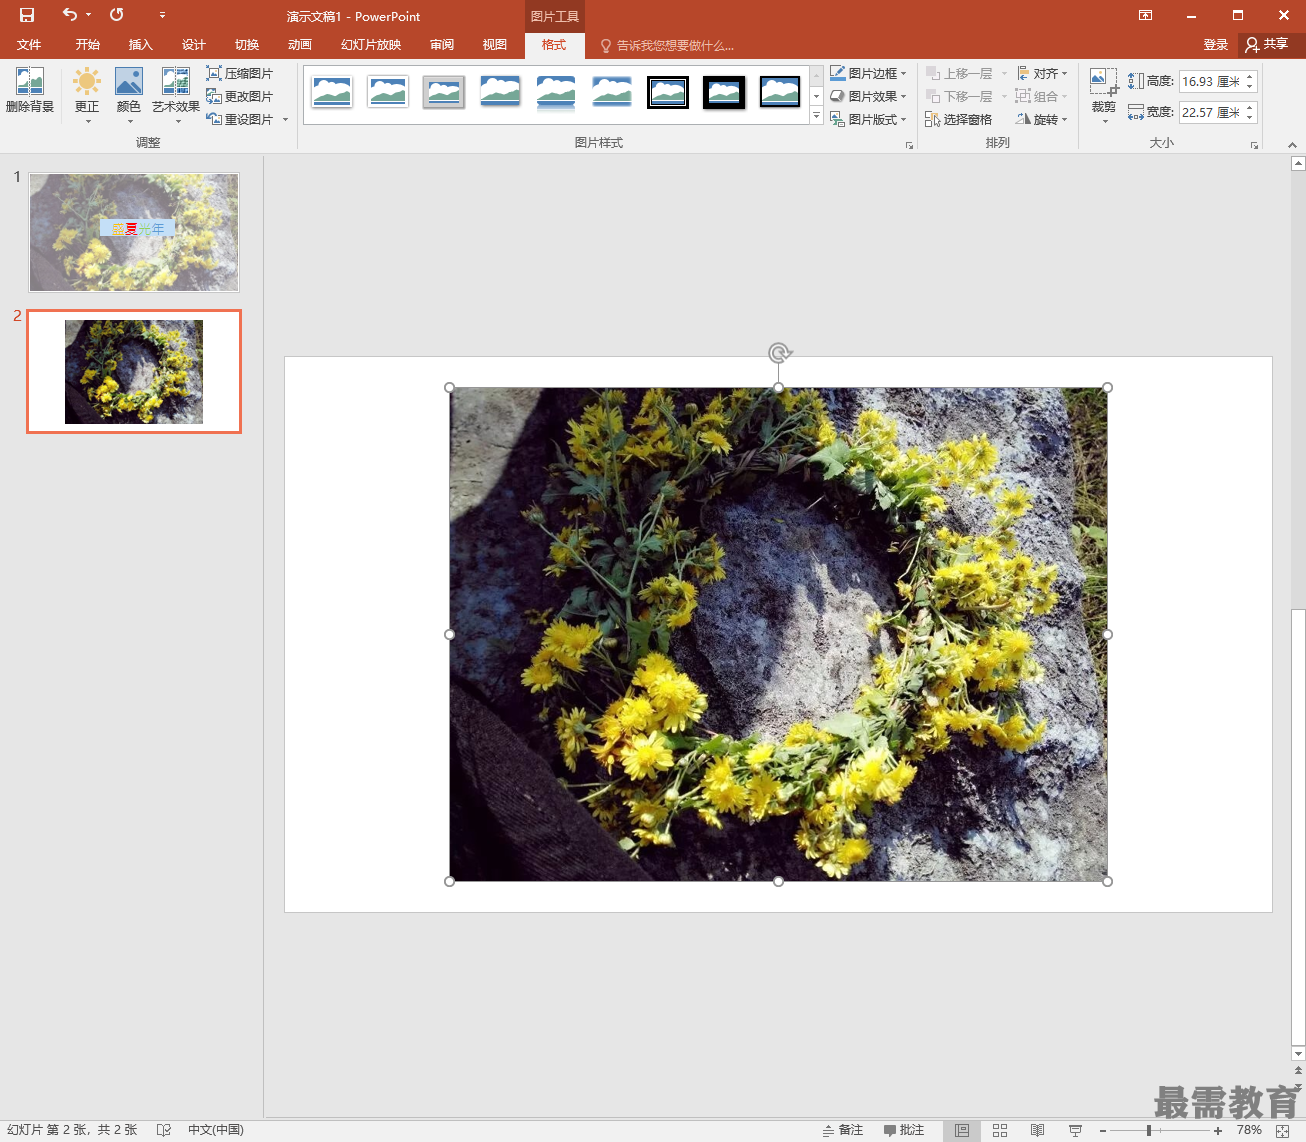The width and height of the screenshot is (1306, 1142).
Task: Click the zoom slider in status bar
Action: (x=1160, y=1130)
